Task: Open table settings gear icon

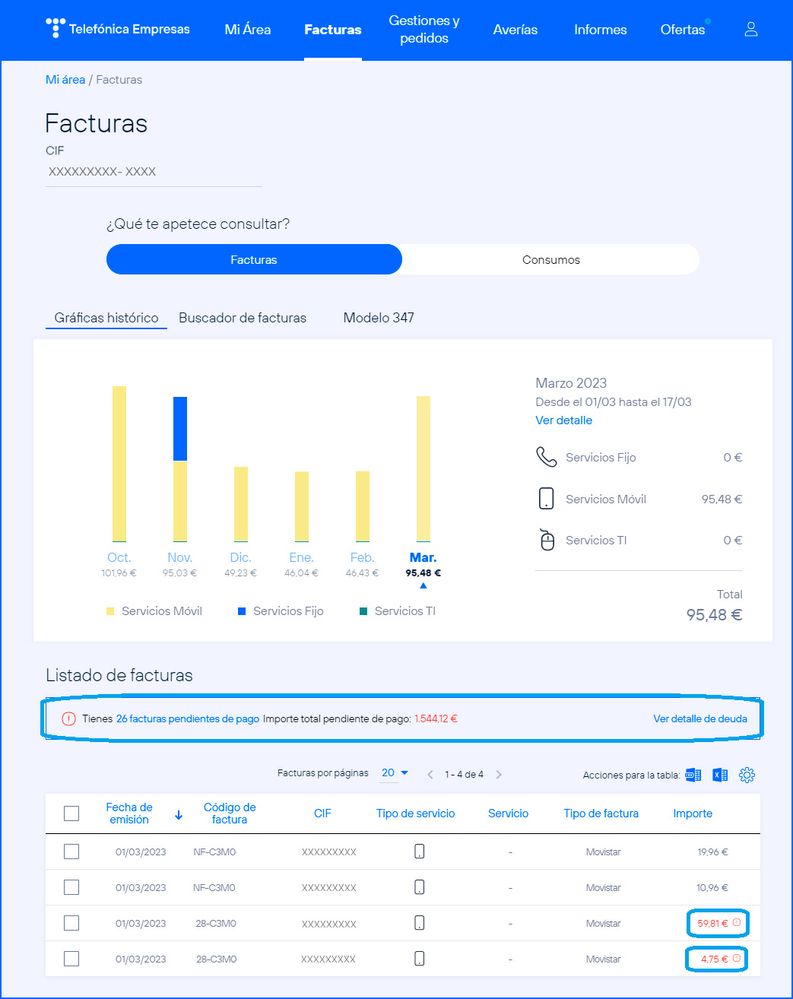Action: click(x=746, y=775)
